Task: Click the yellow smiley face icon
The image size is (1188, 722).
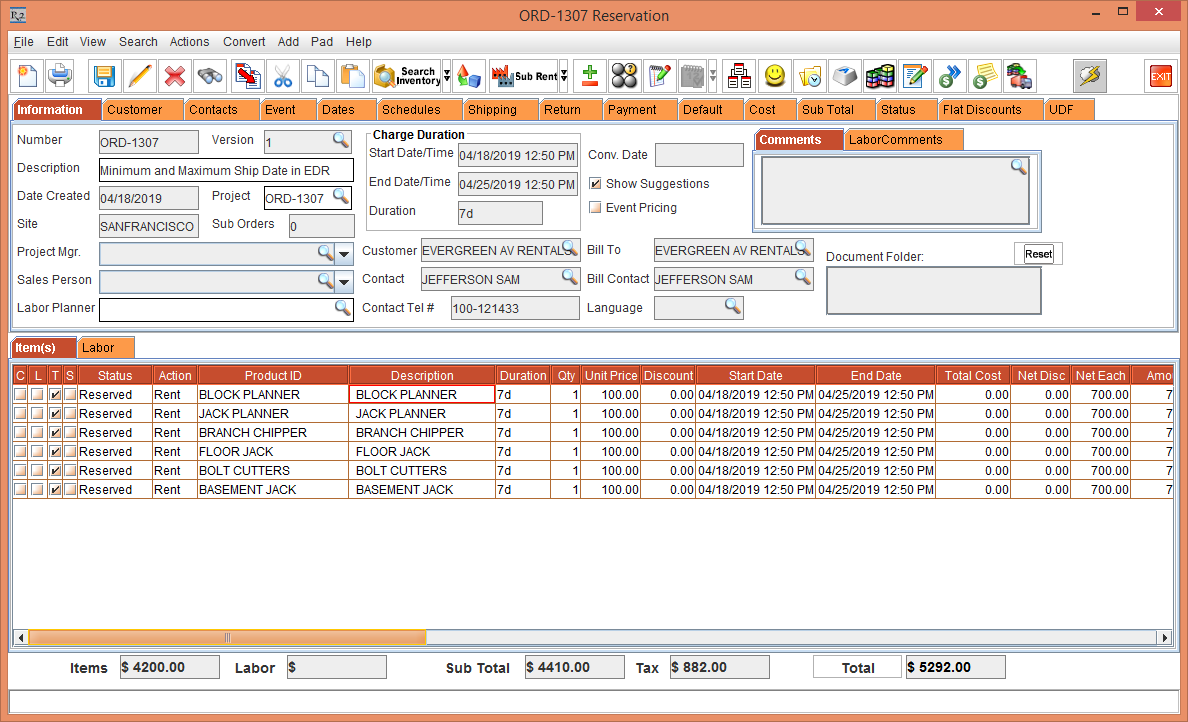Action: (774, 76)
